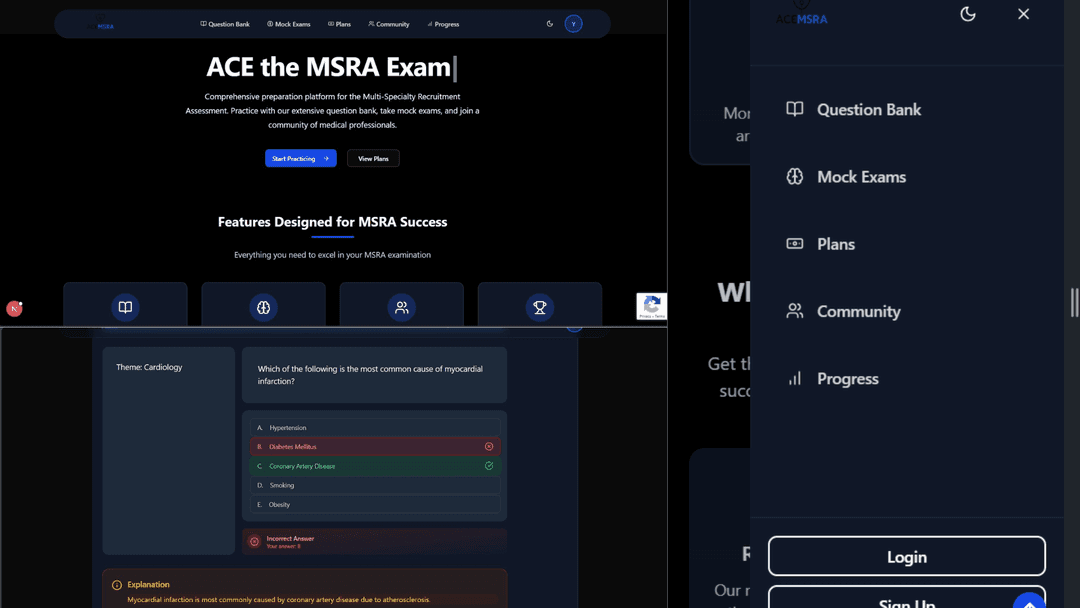Click the scrollbar handle on the right edge

pyautogui.click(x=1074, y=303)
